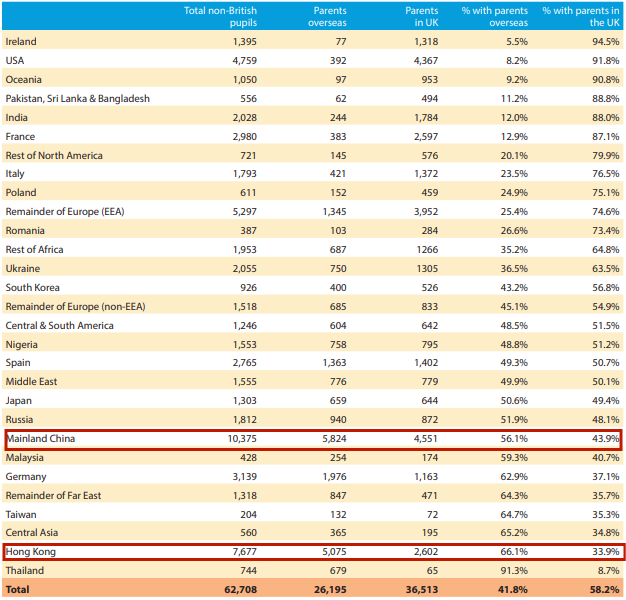Select the India row label

(x=16, y=117)
